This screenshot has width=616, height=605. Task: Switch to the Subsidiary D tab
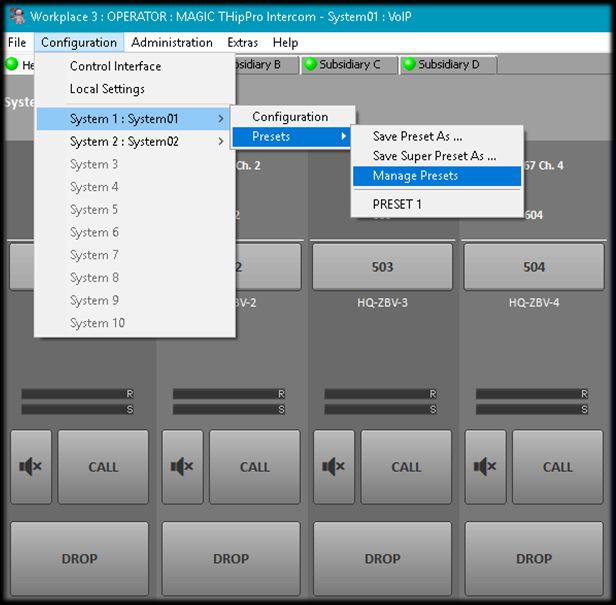(x=449, y=64)
